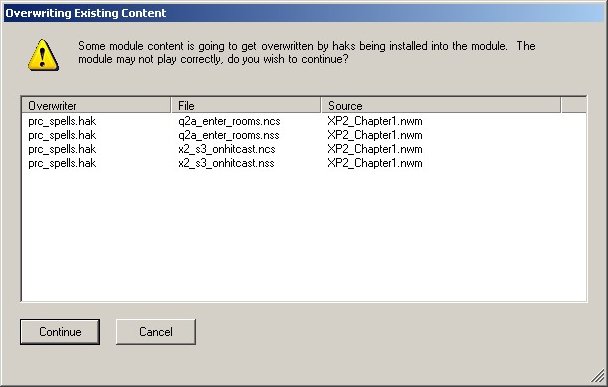Image resolution: width=608 pixels, height=387 pixels.
Task: Sort by the Overwriter column header
Action: [x=96, y=105]
